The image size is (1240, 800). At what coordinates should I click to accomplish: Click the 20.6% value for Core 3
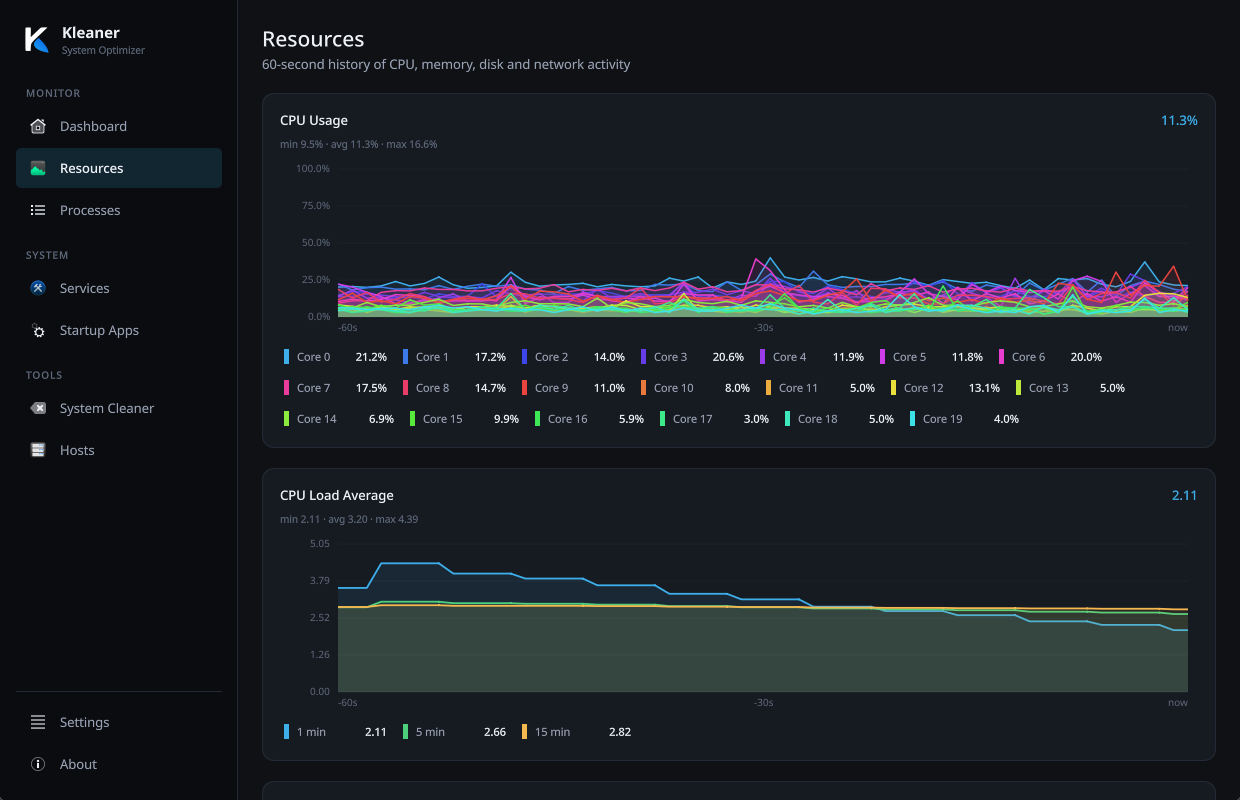pos(728,357)
